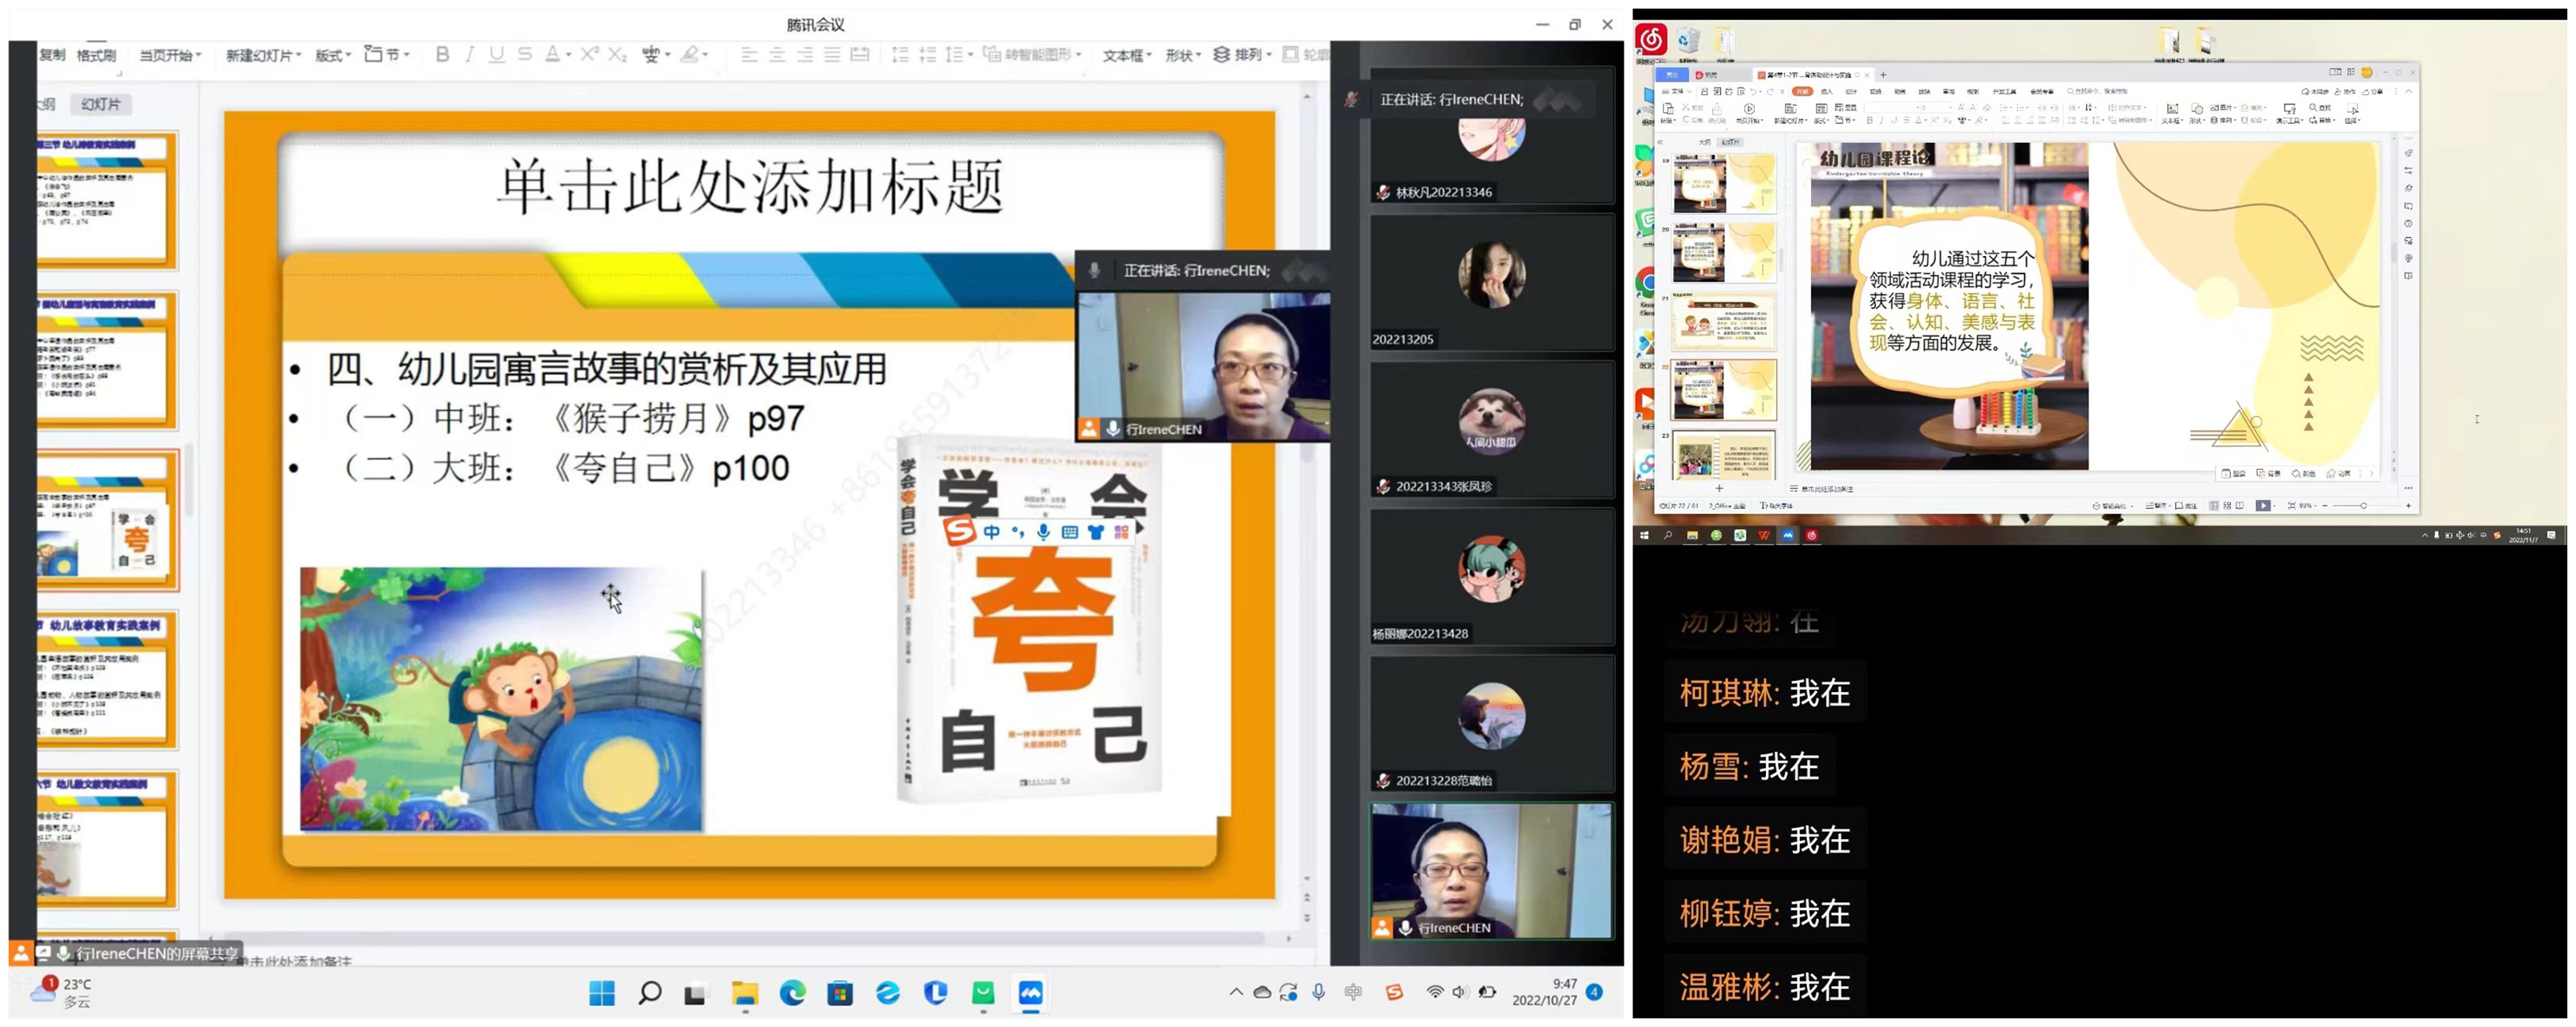Click the italic icon in left toolbar
2576x1027 pixels.
click(469, 55)
